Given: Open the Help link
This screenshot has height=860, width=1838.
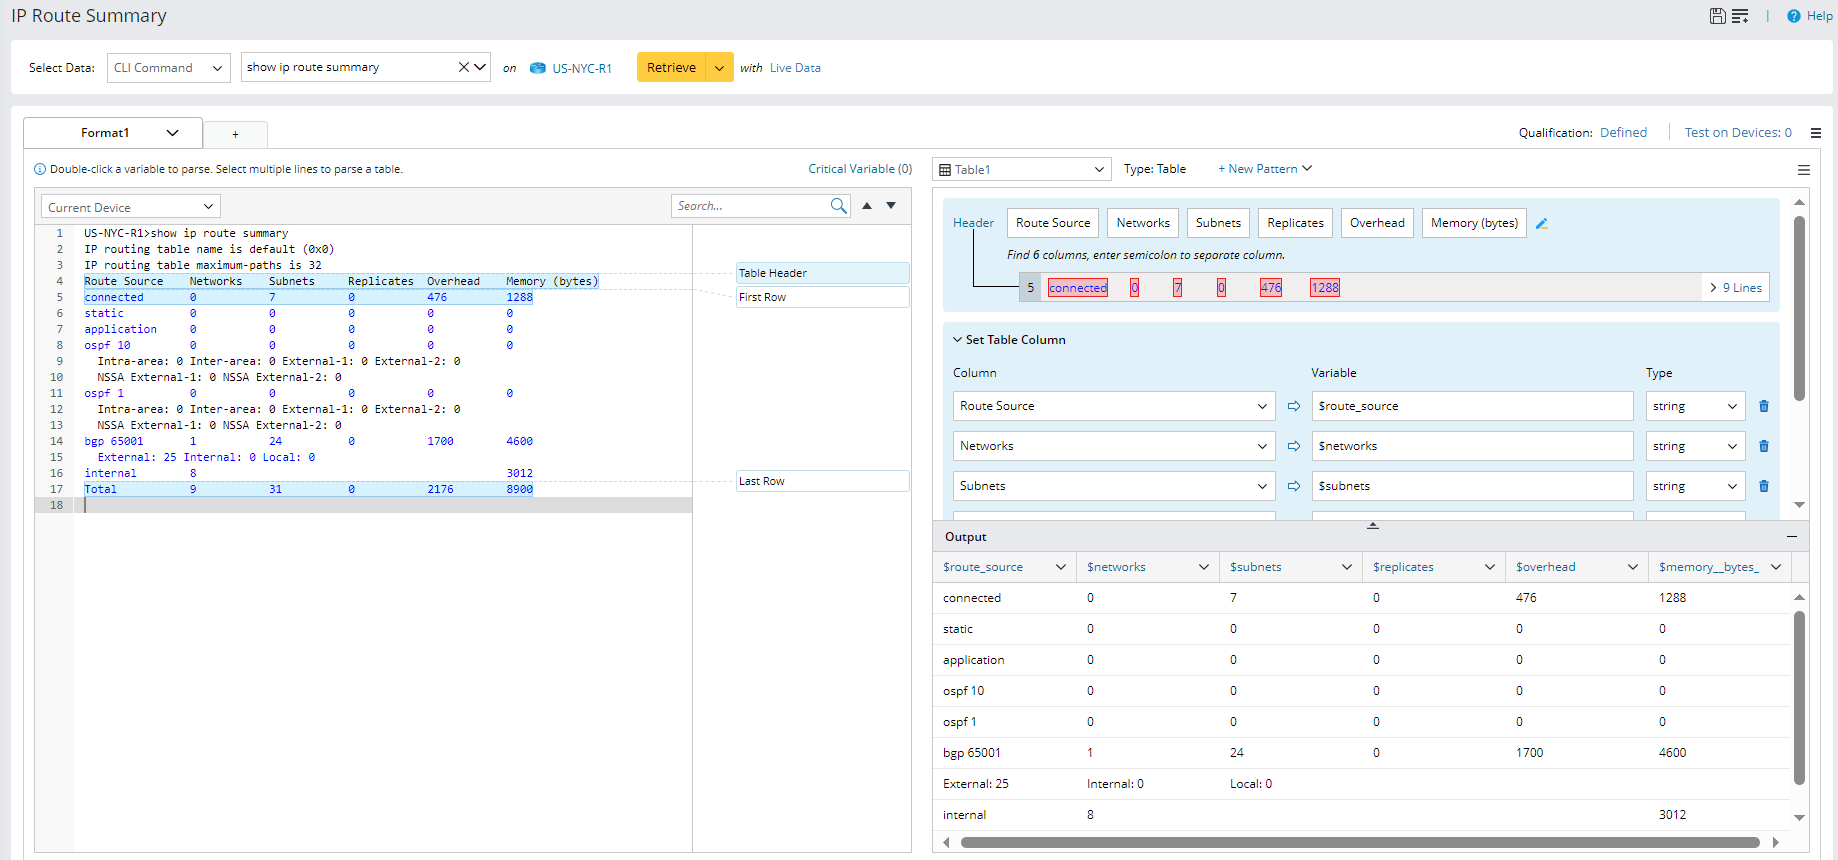Looking at the screenshot, I should point(1819,16).
